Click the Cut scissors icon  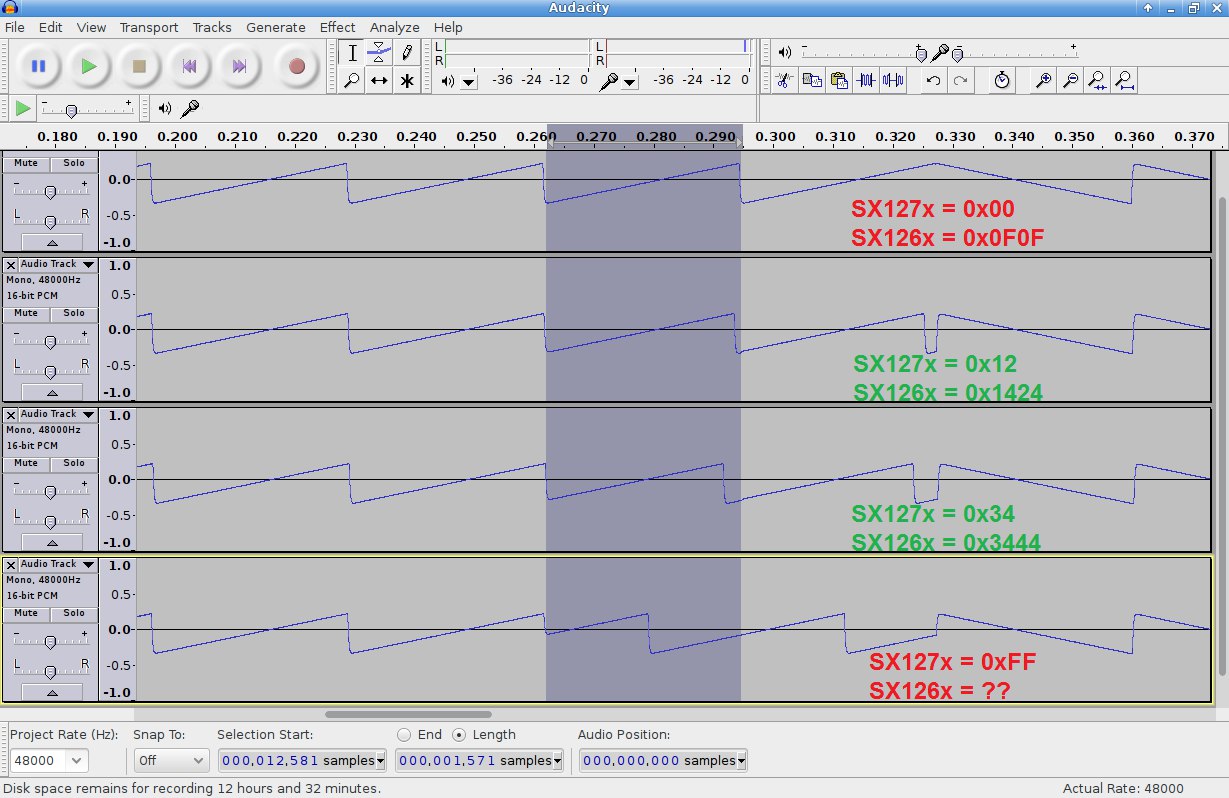[x=785, y=80]
